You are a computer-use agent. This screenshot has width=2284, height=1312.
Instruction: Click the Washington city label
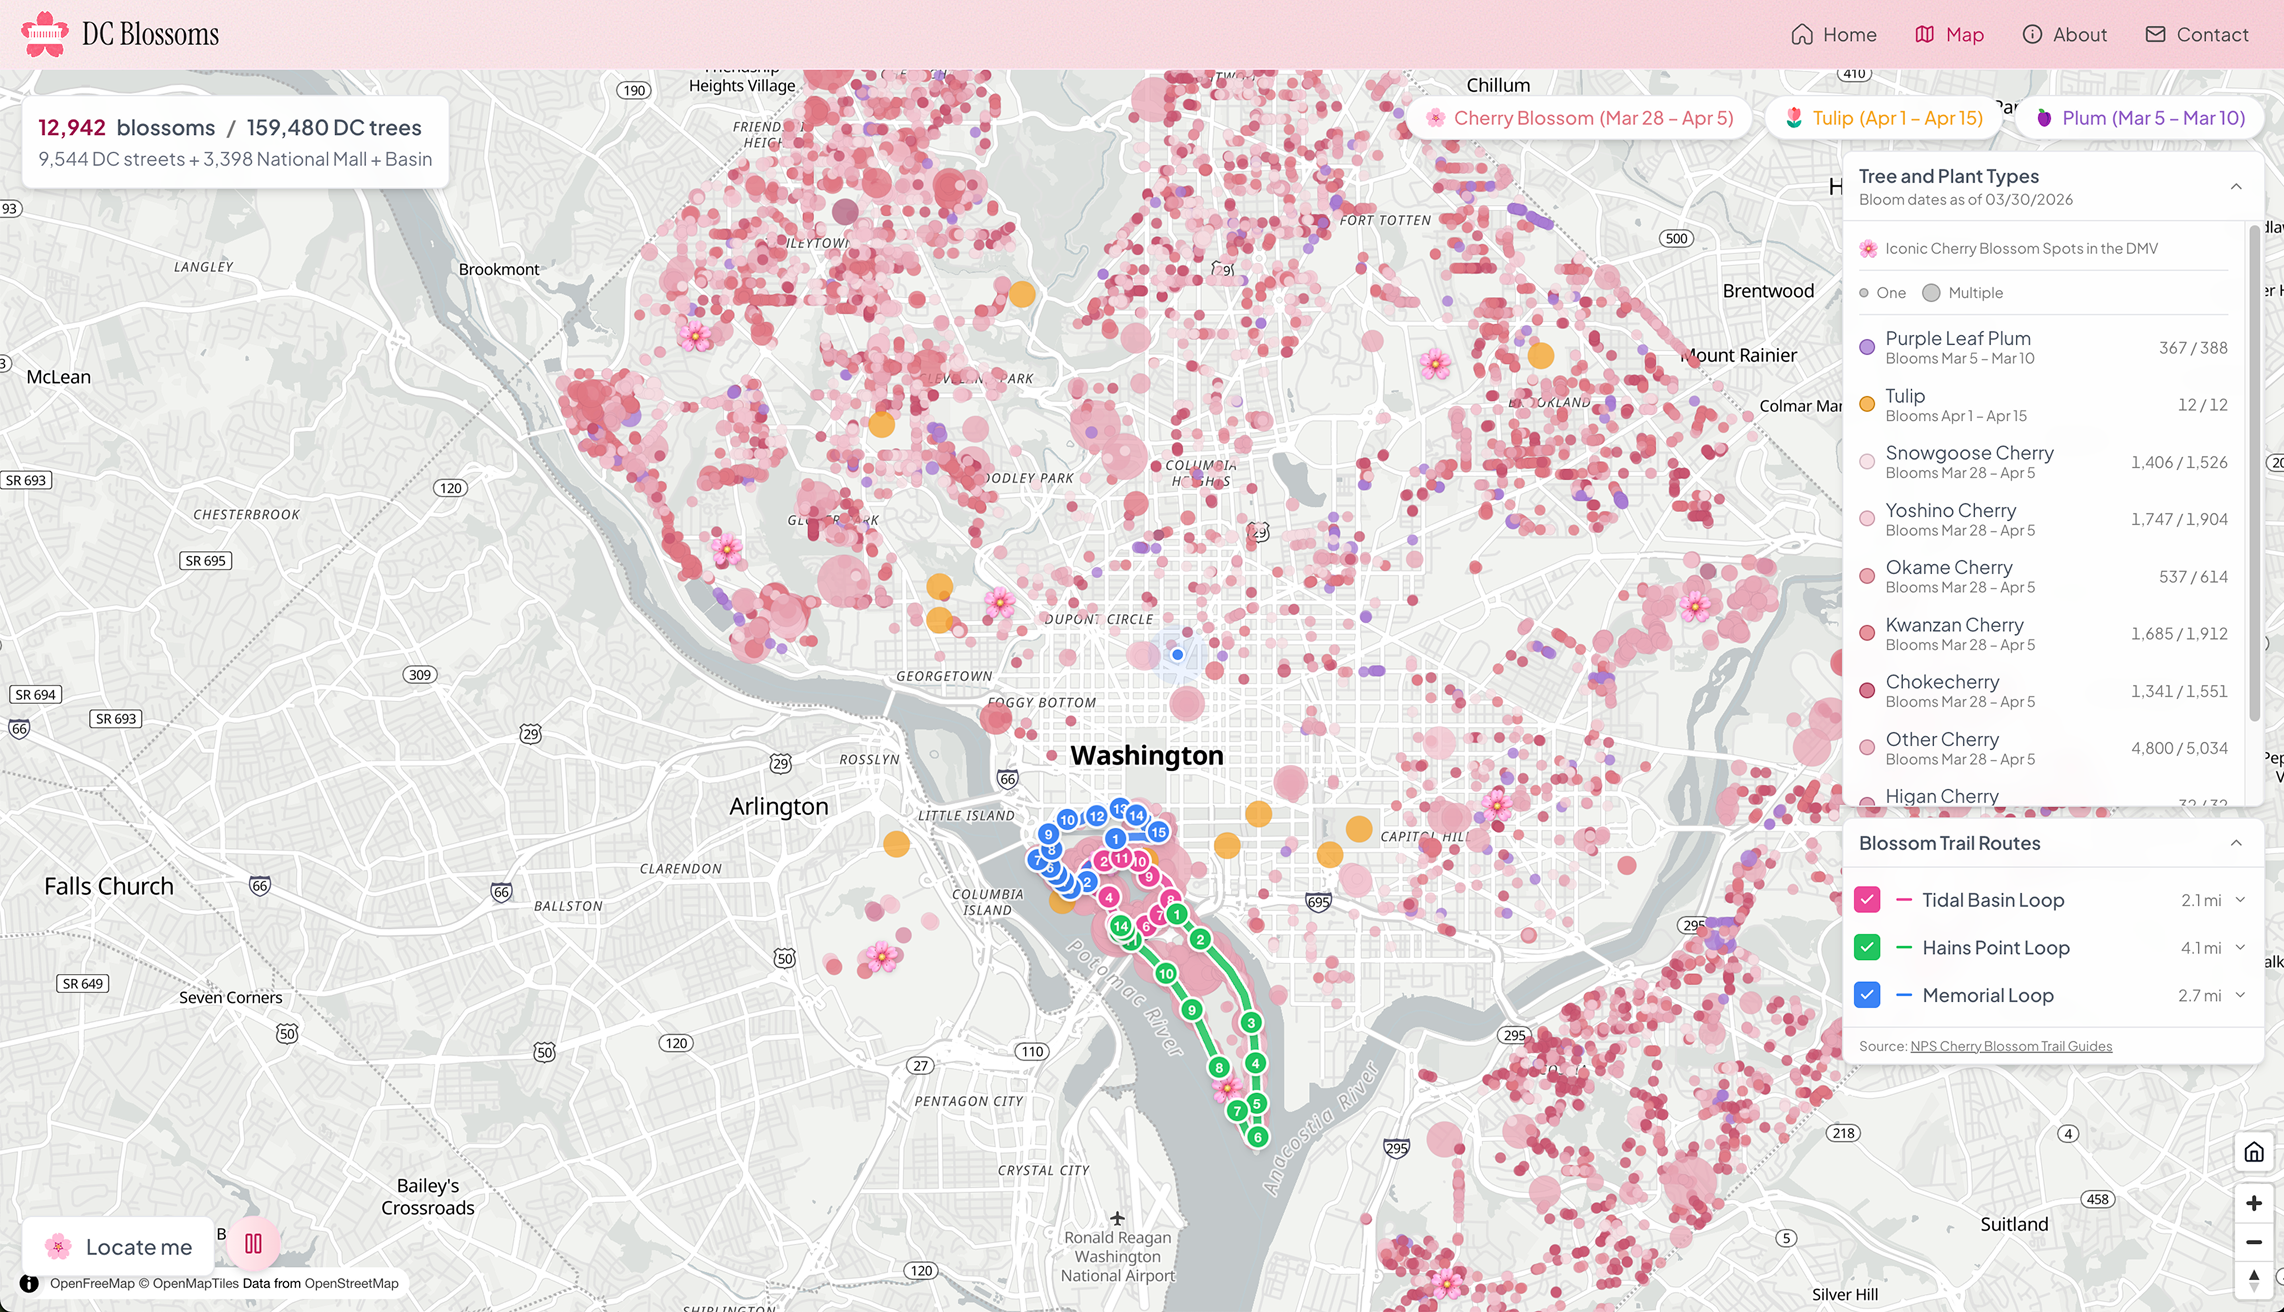point(1147,755)
